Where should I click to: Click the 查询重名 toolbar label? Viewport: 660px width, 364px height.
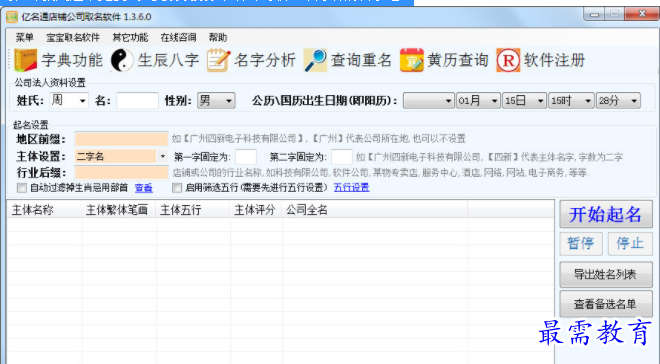[x=362, y=60]
